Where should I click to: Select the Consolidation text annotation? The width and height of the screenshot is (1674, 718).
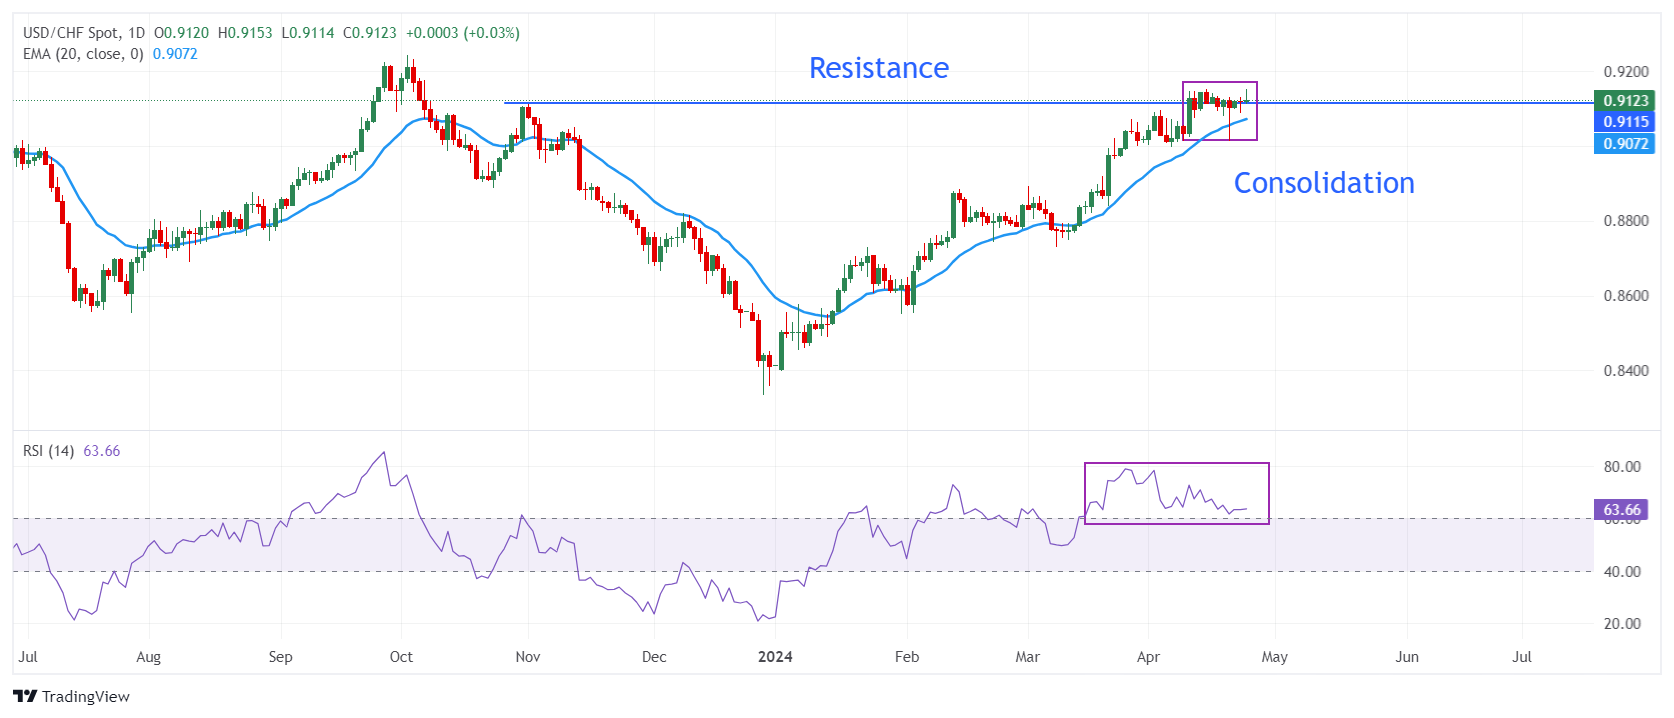1323,183
